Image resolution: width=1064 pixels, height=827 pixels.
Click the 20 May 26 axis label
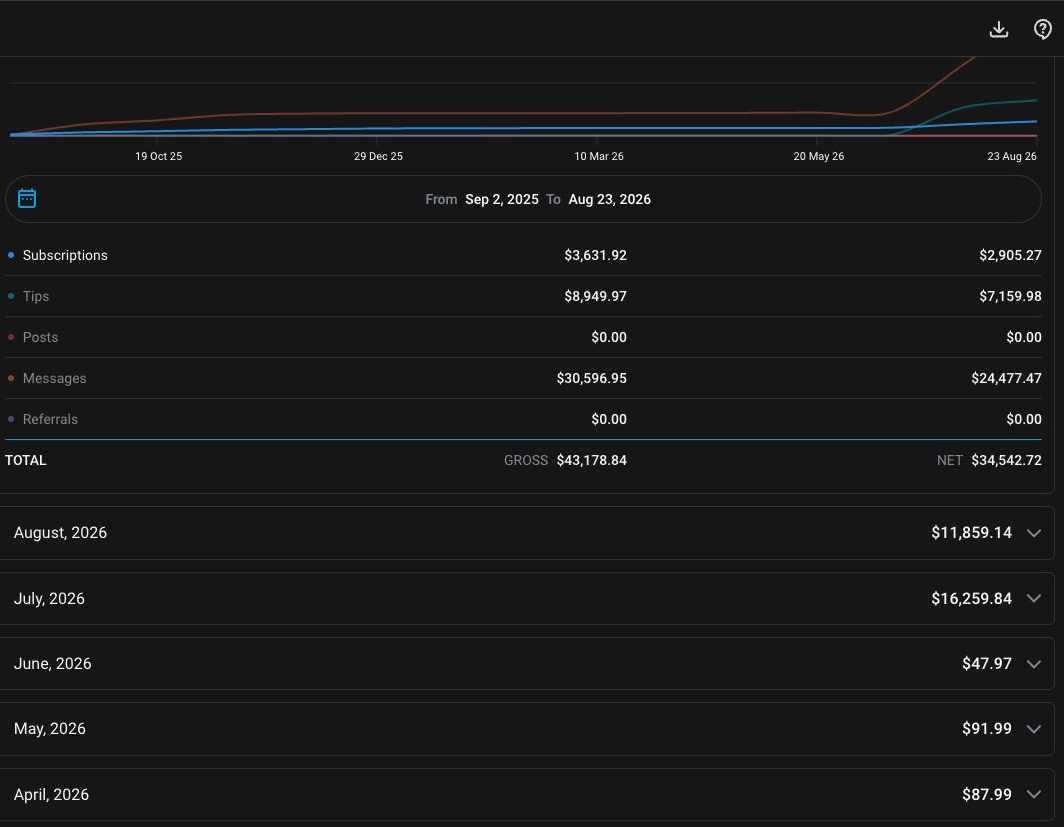tap(818, 156)
